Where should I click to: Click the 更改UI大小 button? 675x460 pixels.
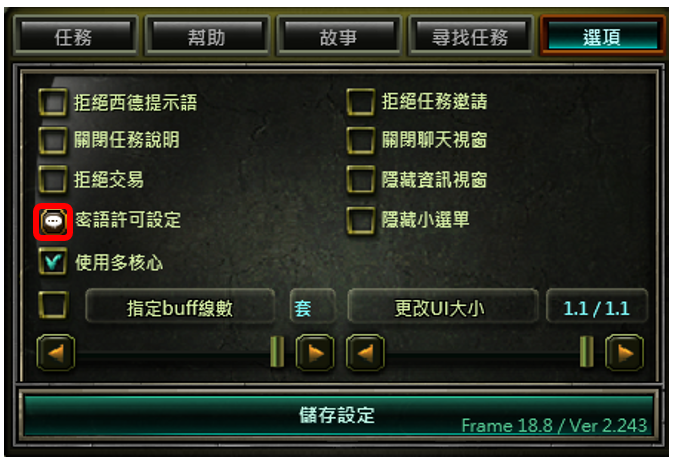coord(442,307)
